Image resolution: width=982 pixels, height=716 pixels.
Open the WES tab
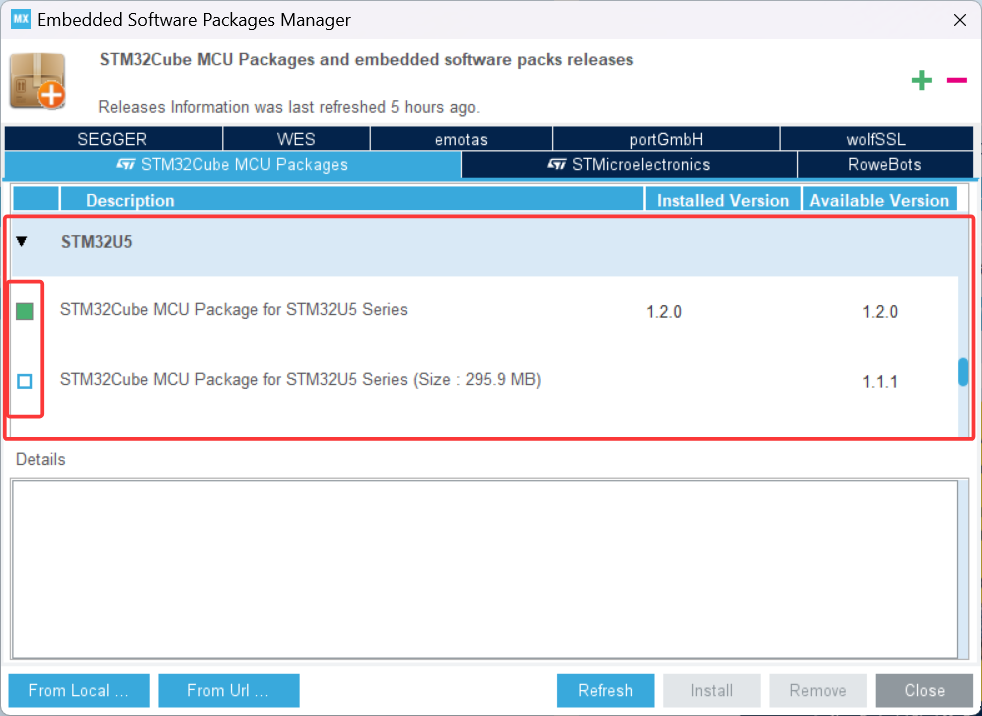click(296, 138)
